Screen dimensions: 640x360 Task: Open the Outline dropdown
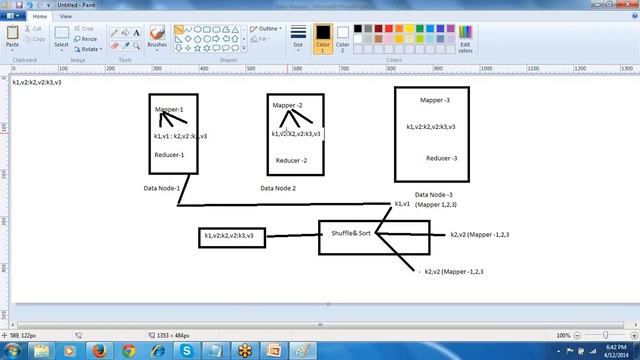tap(266, 29)
